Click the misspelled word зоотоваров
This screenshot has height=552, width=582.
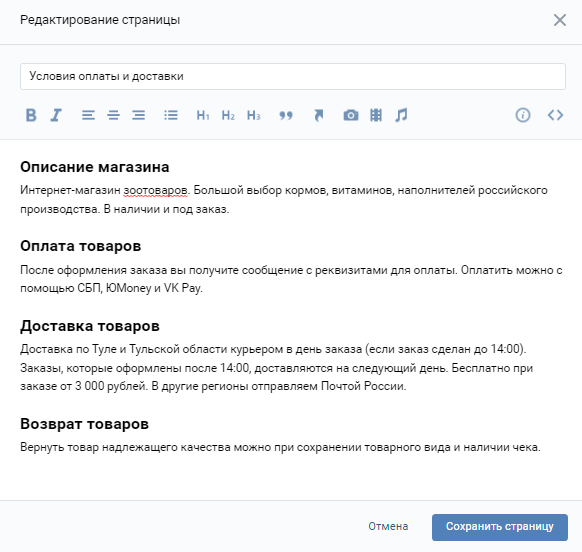pyautogui.click(x=155, y=190)
